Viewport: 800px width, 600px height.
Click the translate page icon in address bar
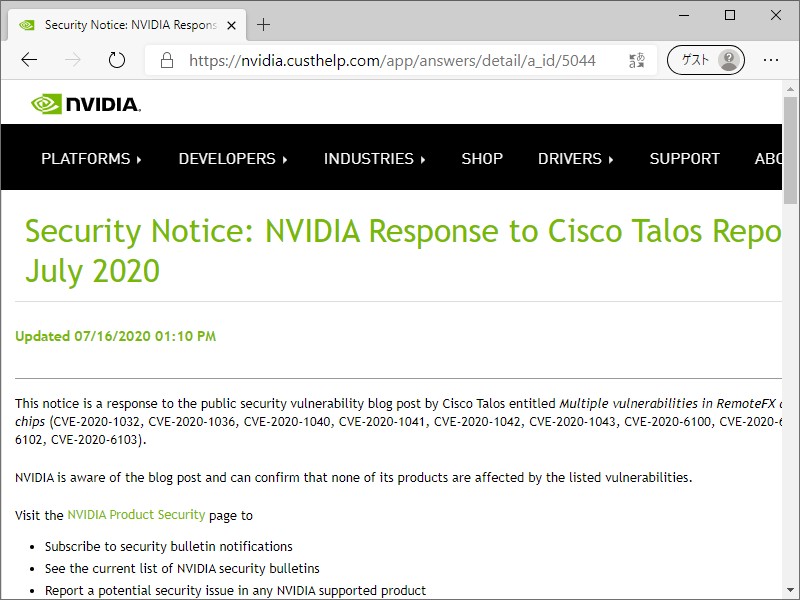click(x=637, y=60)
